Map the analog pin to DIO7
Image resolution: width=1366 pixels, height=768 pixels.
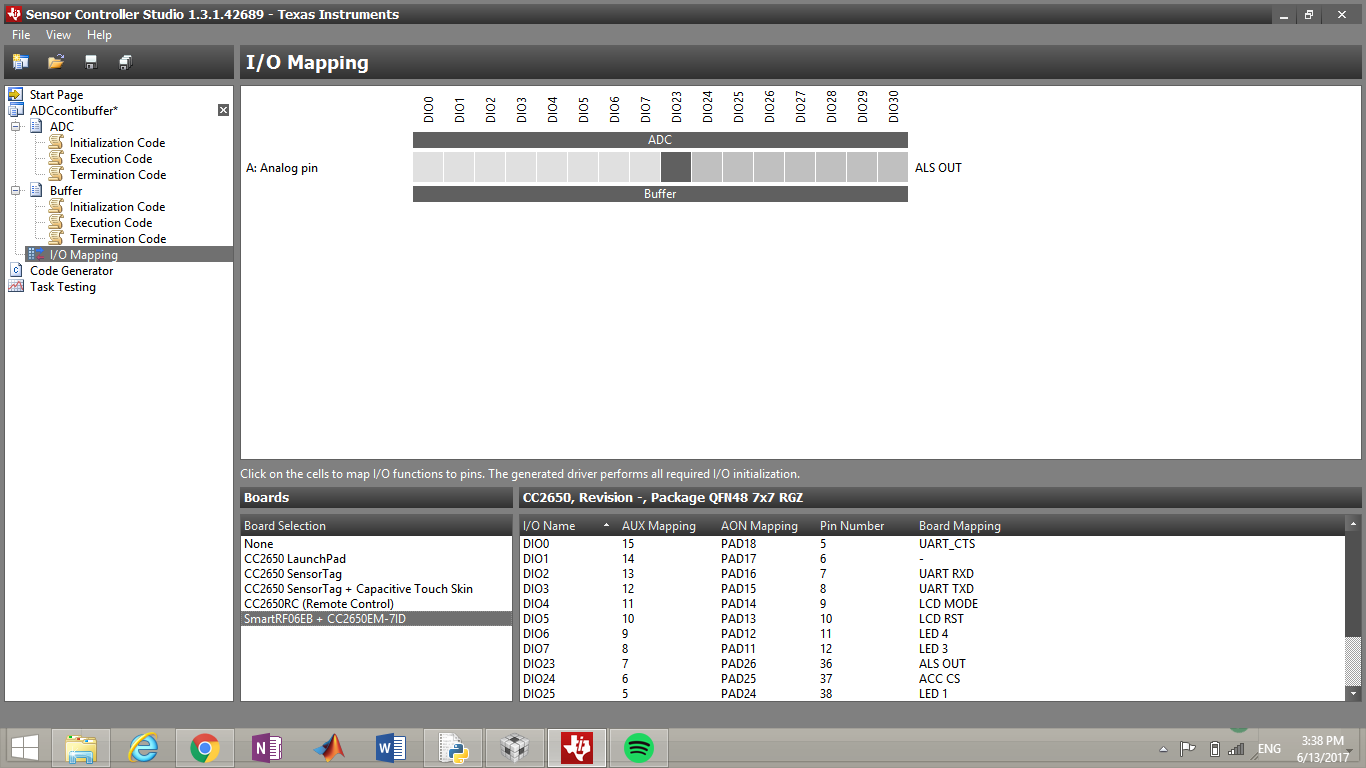click(x=645, y=167)
